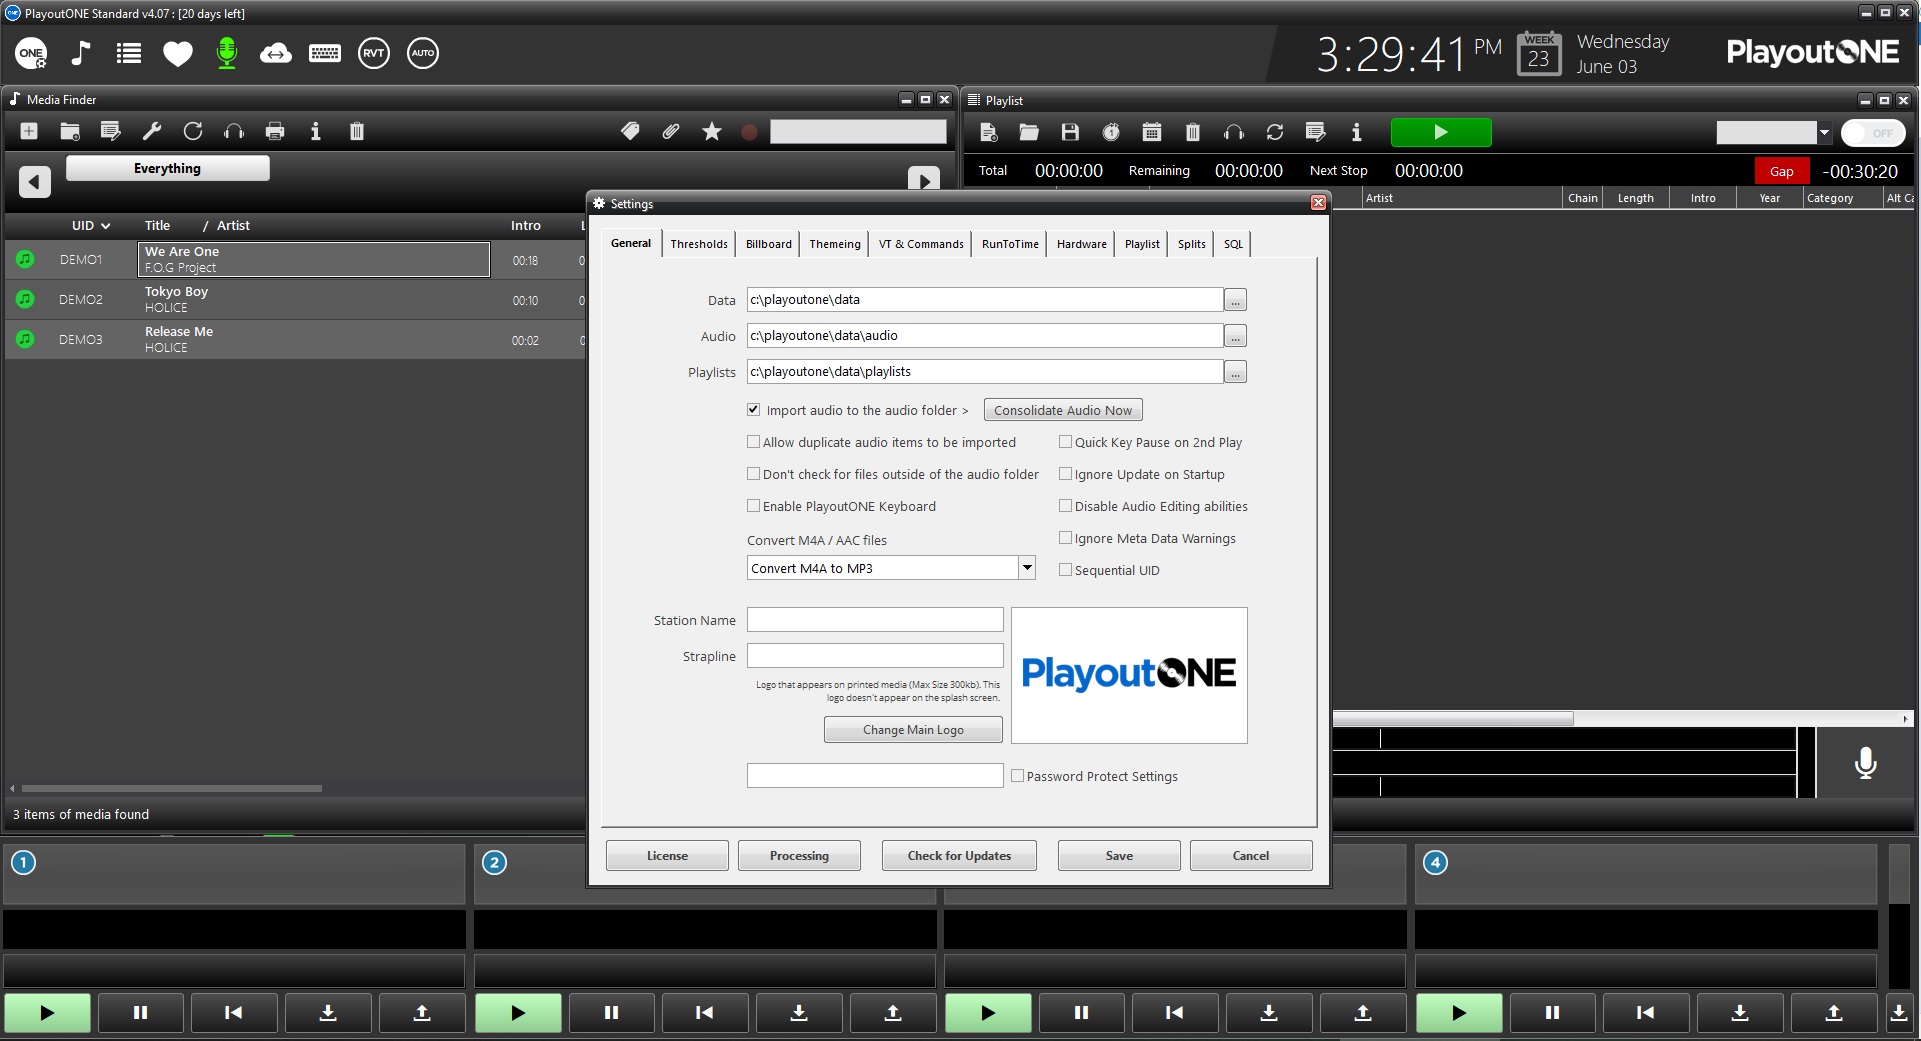1921x1041 pixels.
Task: Click the Station Name input field
Action: point(875,620)
